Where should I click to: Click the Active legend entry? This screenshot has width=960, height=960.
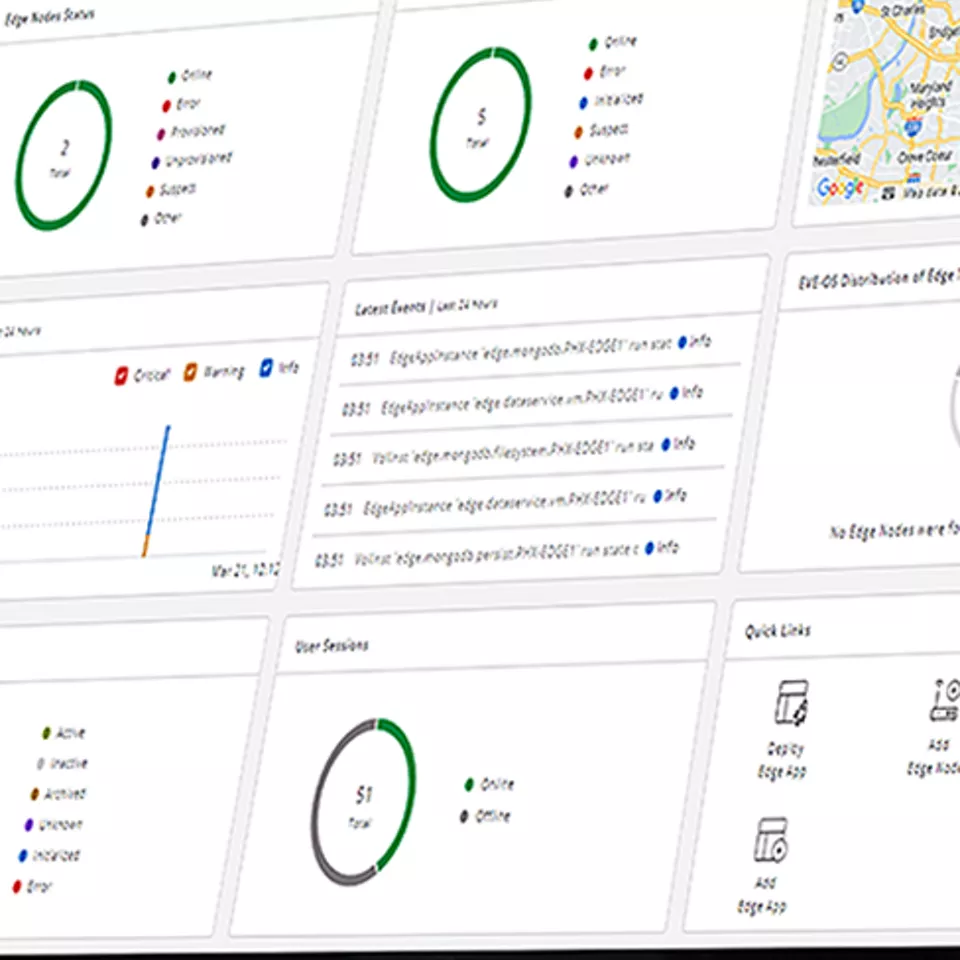pos(64,733)
